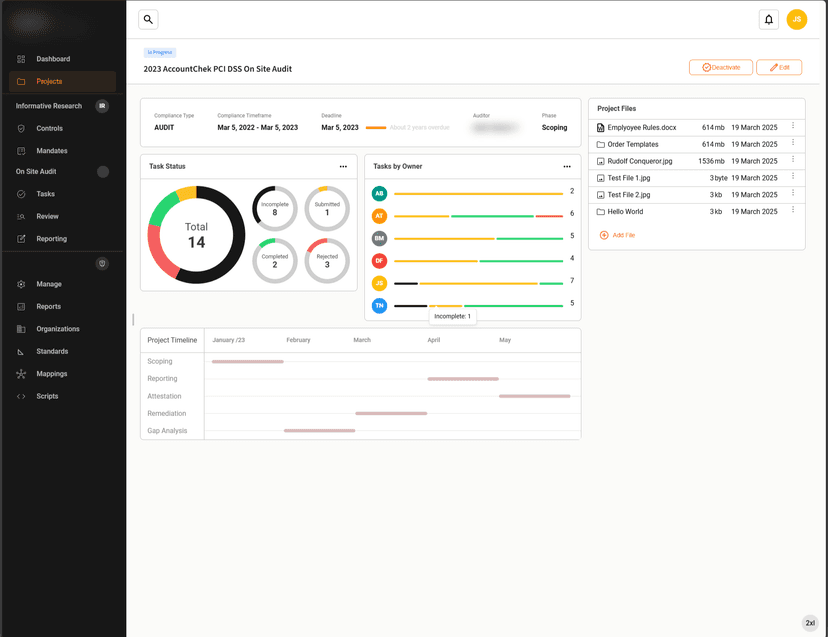Expand the Order Templates folder

[x=633, y=144]
